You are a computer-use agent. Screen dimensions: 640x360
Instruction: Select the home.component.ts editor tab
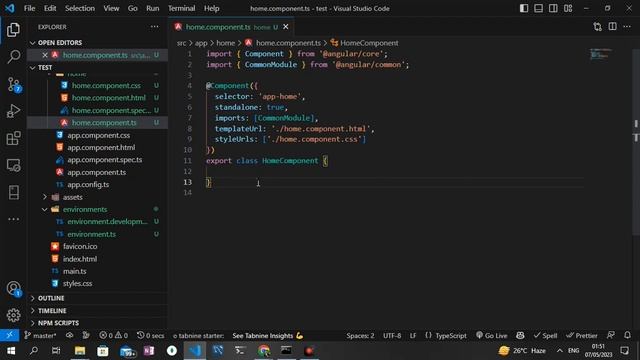[x=231, y=27]
